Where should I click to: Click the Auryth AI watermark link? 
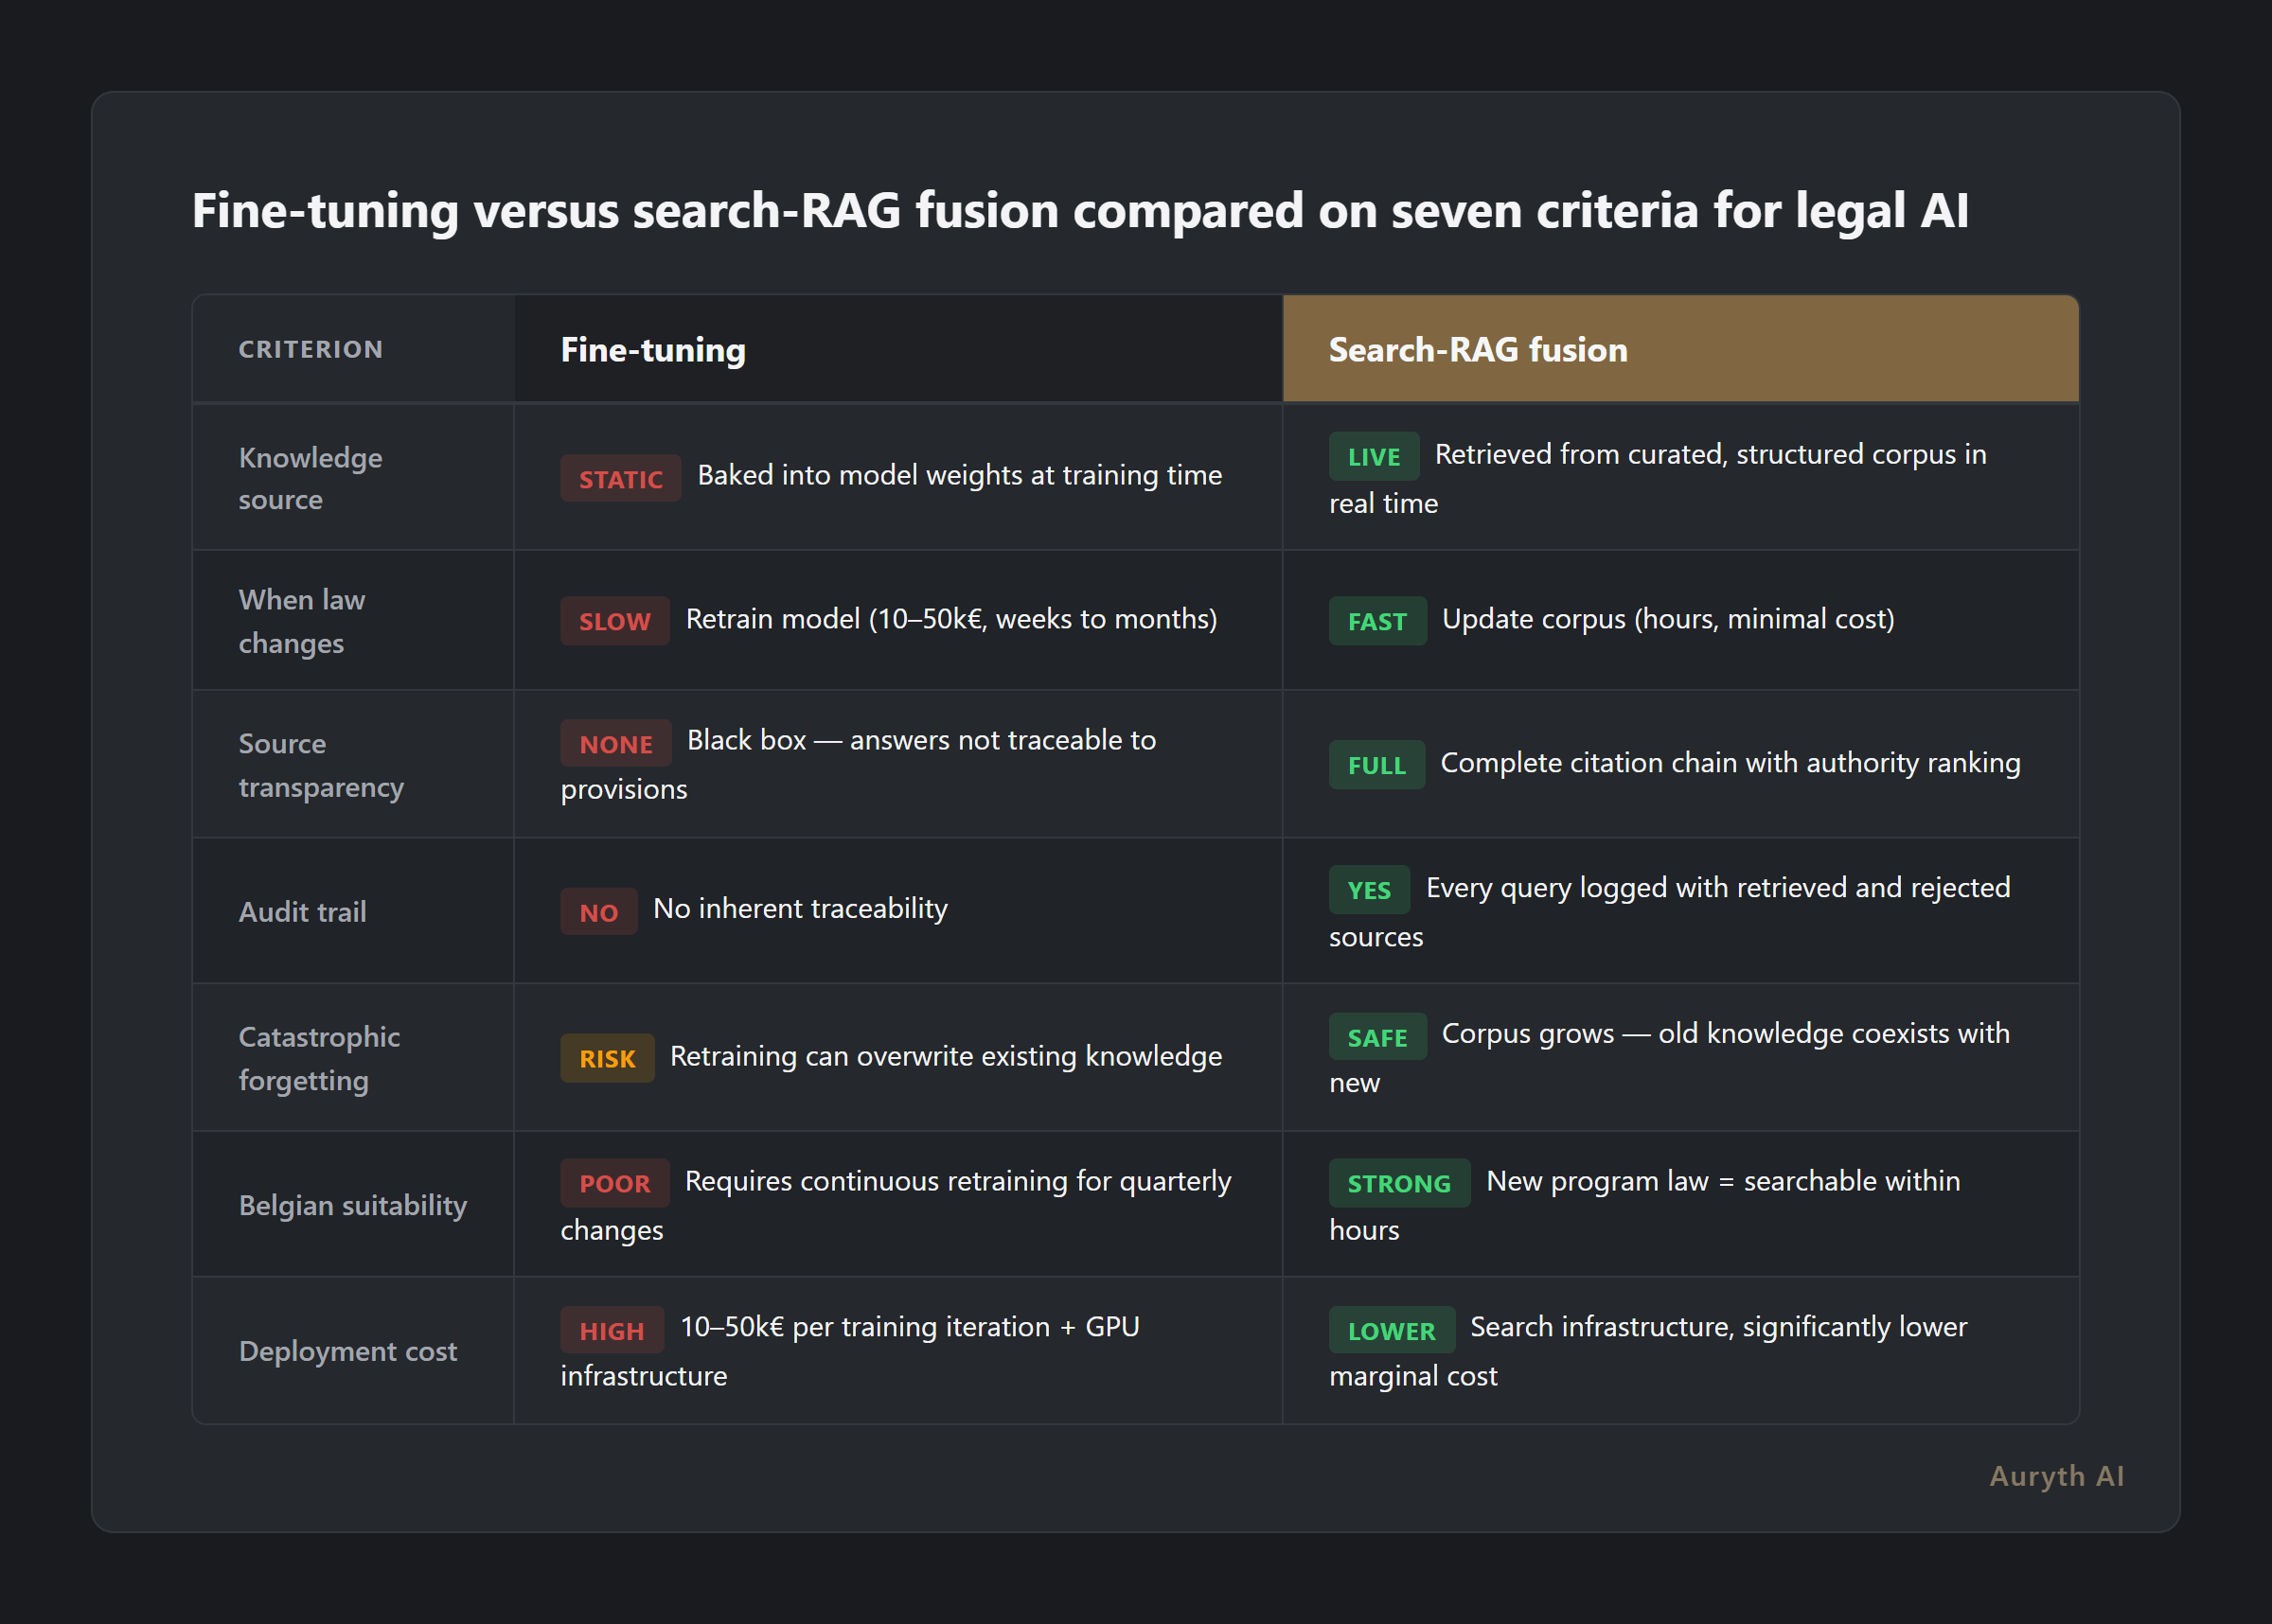[2055, 1475]
